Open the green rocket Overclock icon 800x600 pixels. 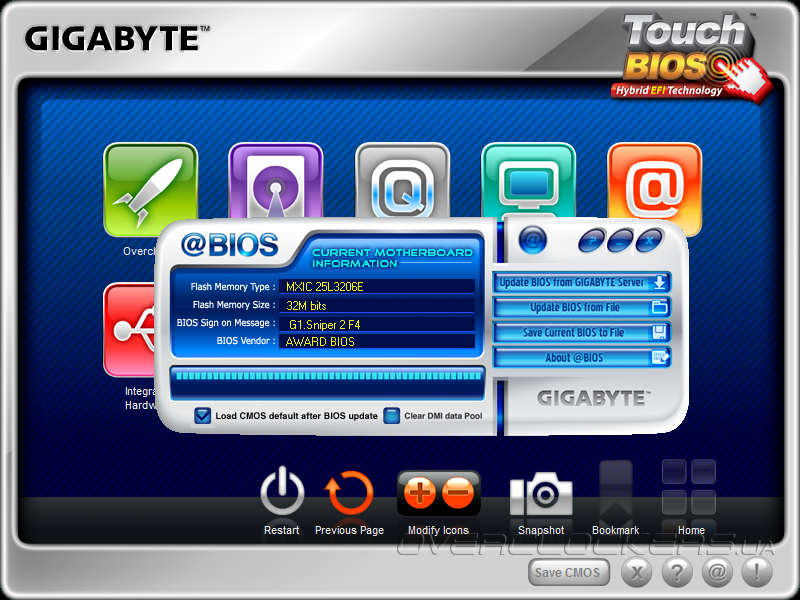click(151, 189)
